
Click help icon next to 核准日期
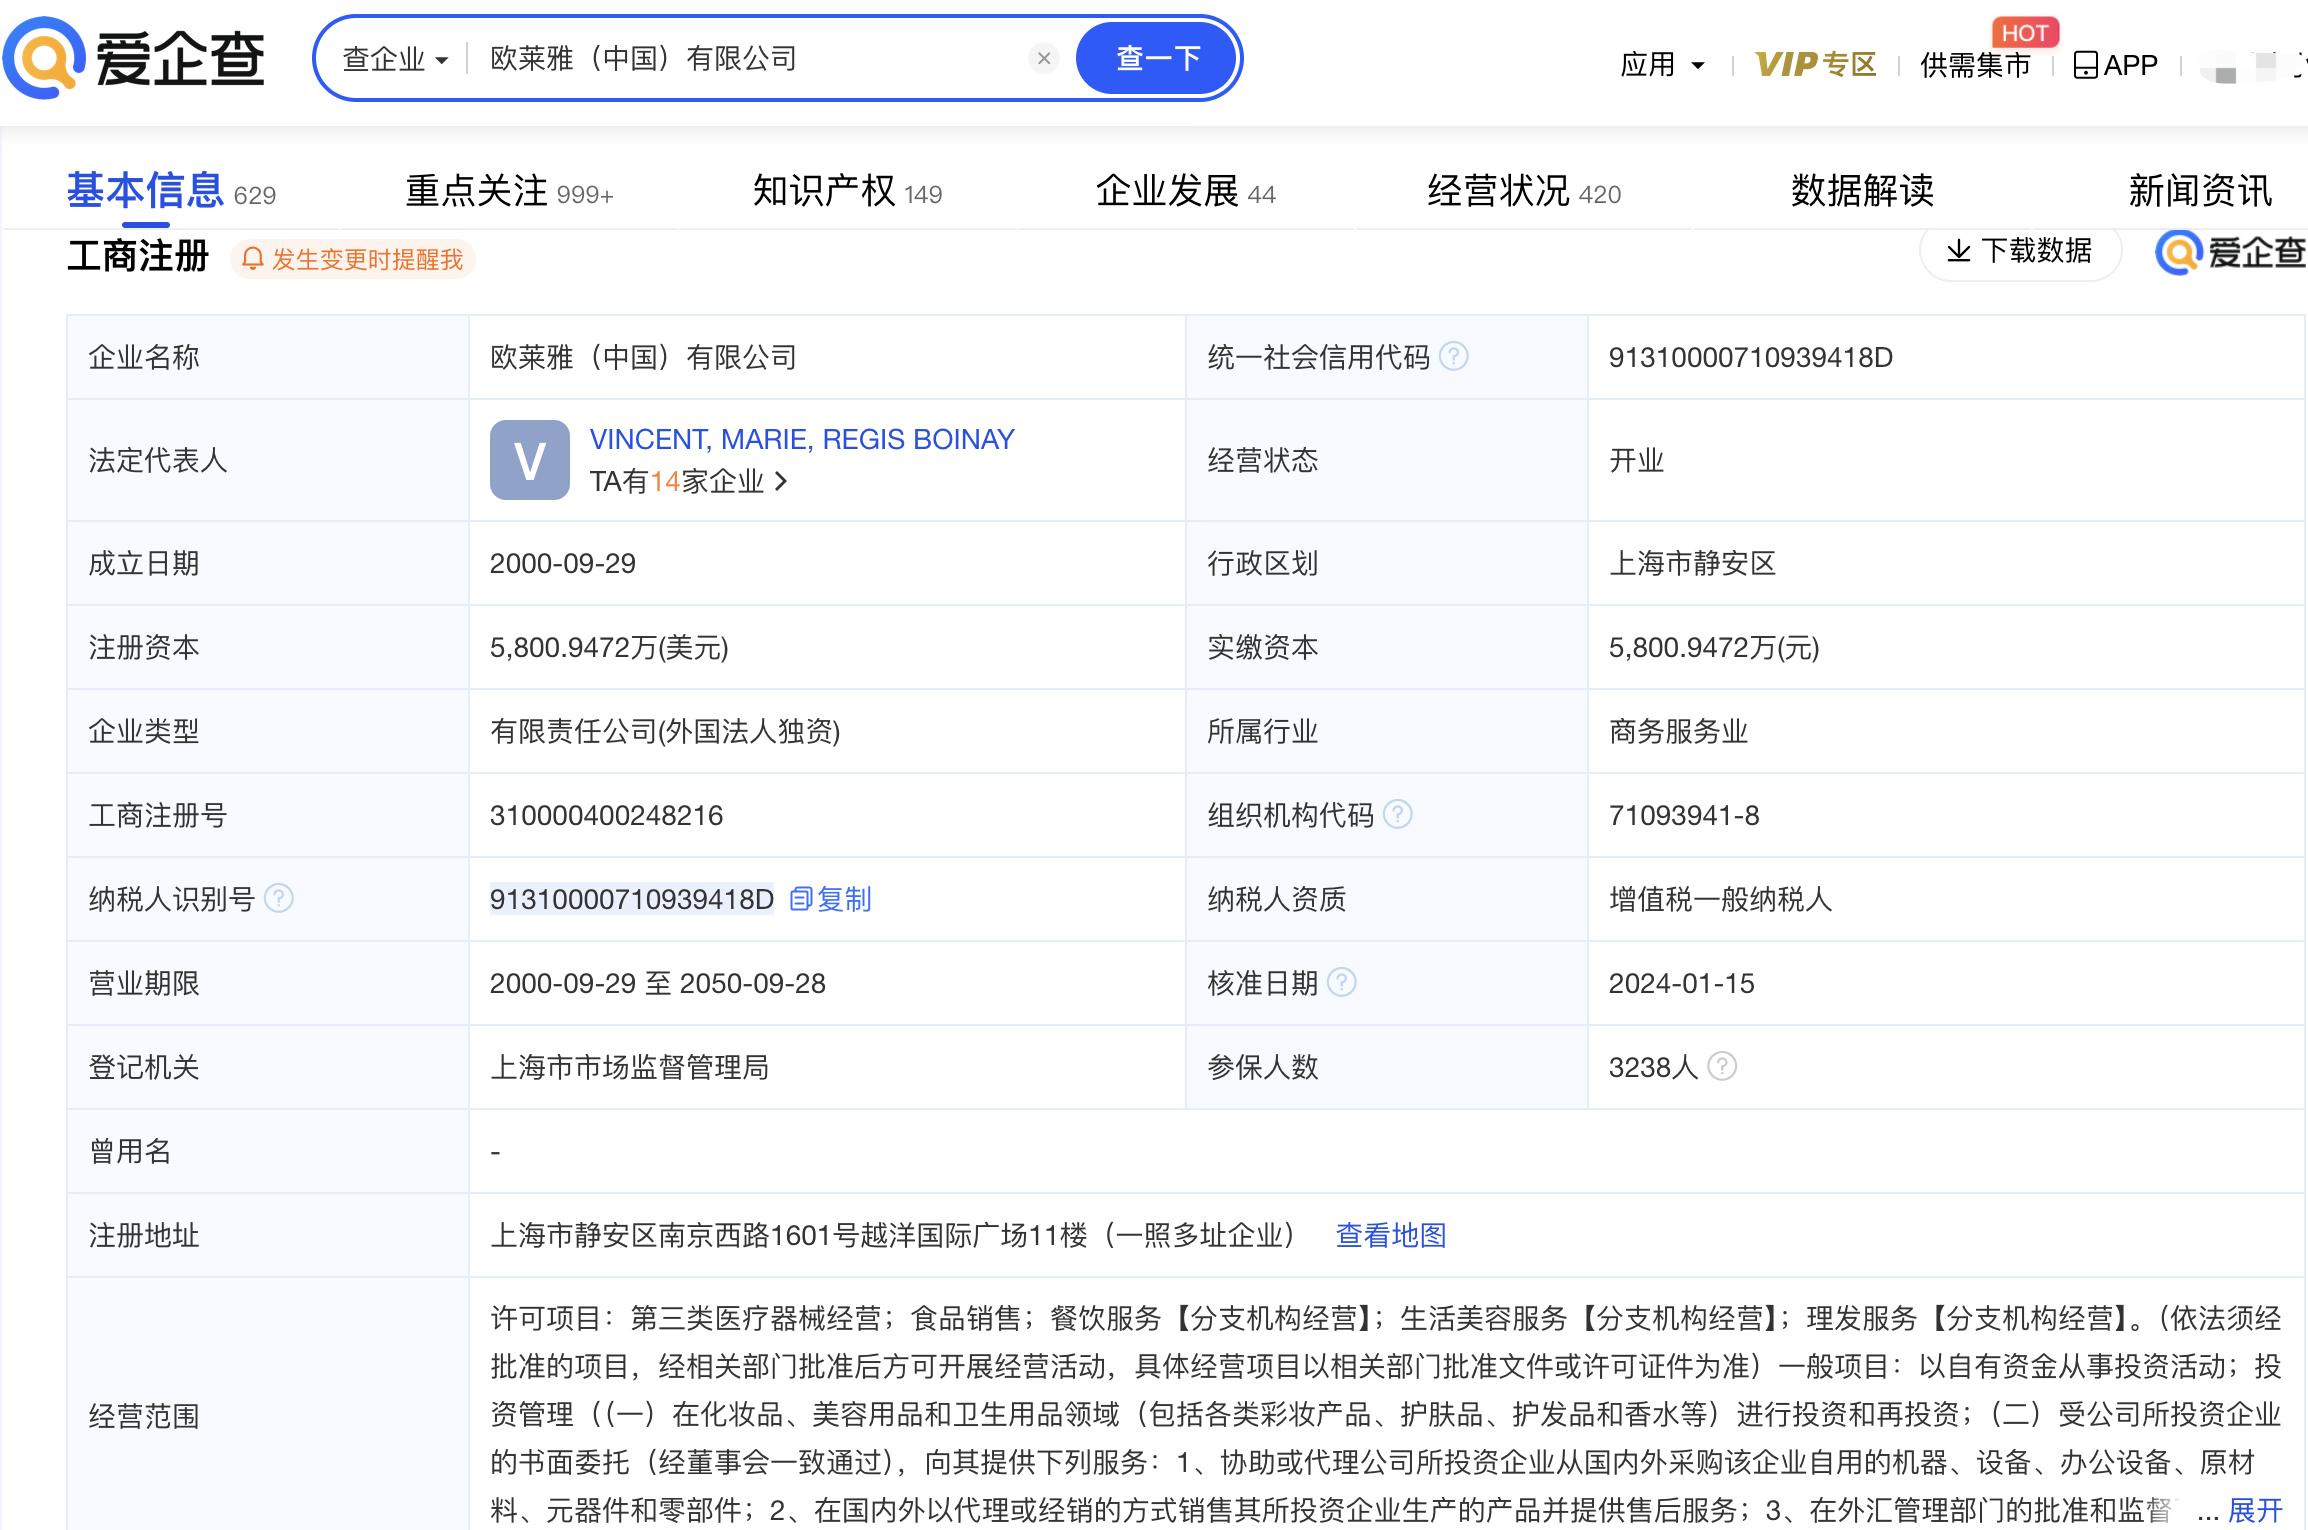[x=1341, y=982]
